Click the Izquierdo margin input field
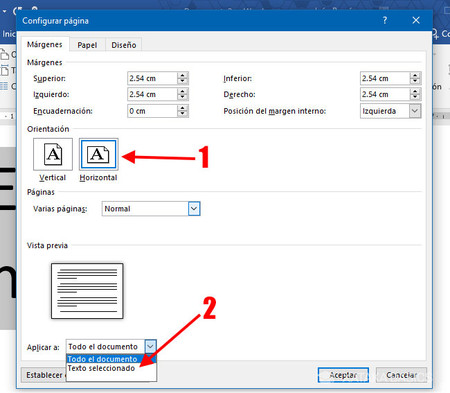Screen dimensions: 450x393 pos(152,94)
